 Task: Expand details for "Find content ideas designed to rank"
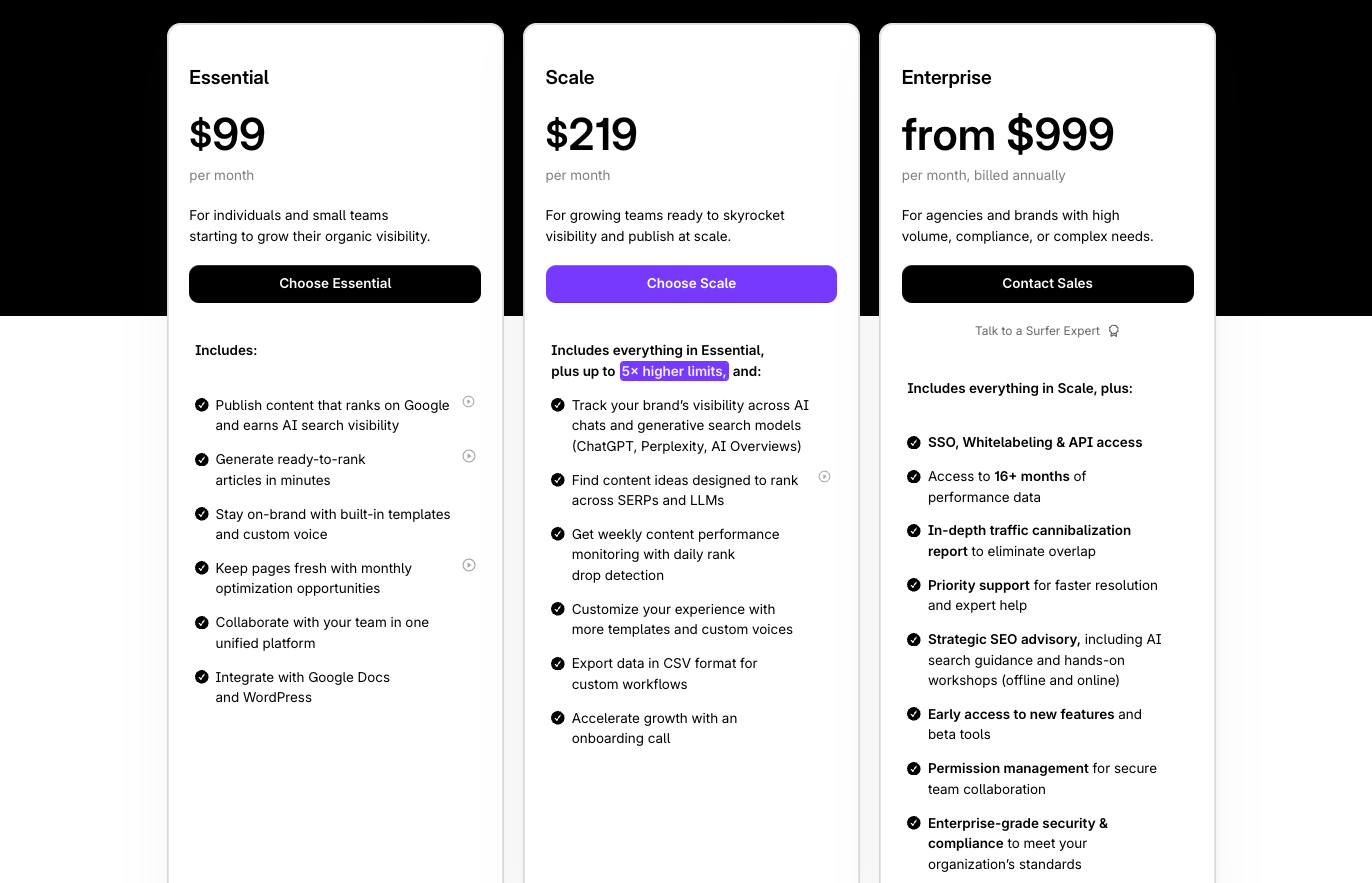824,477
